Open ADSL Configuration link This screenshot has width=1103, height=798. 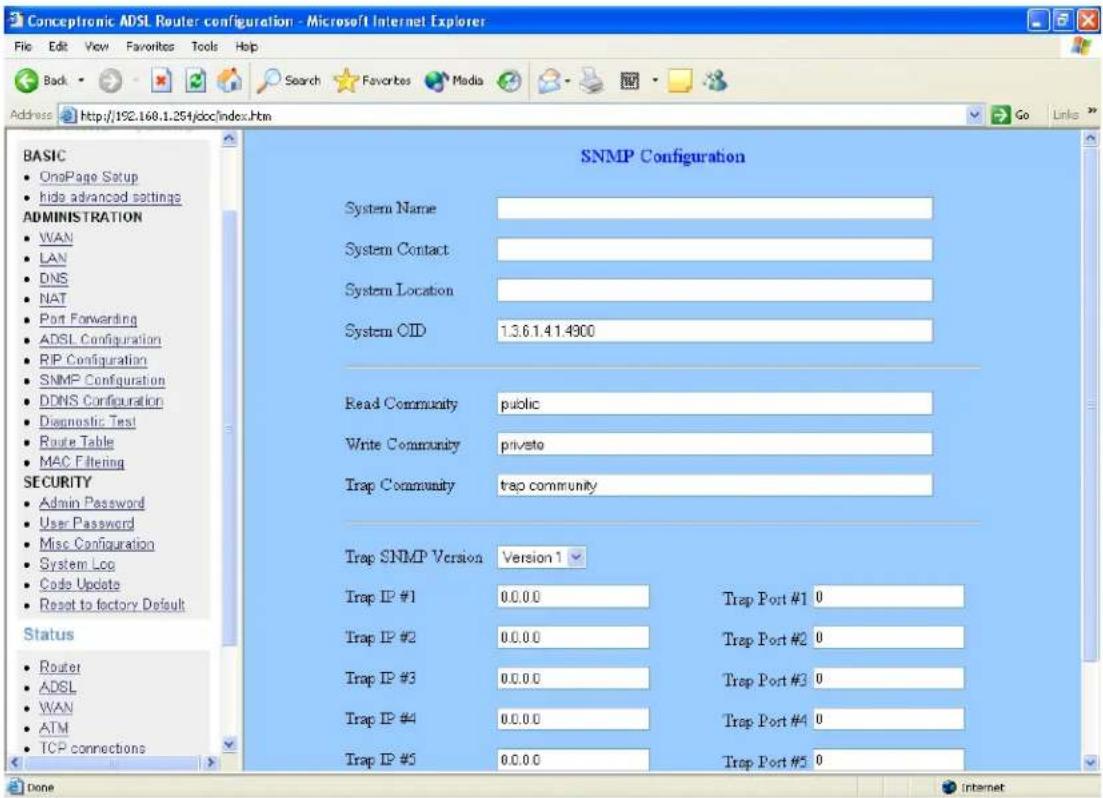100,339
